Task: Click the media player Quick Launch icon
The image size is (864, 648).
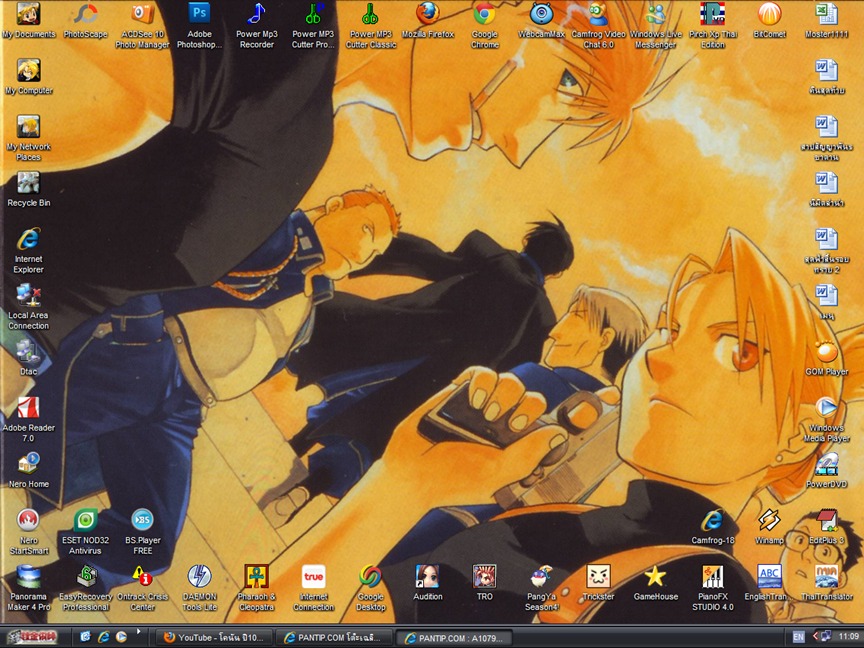Action: pyautogui.click(x=121, y=637)
